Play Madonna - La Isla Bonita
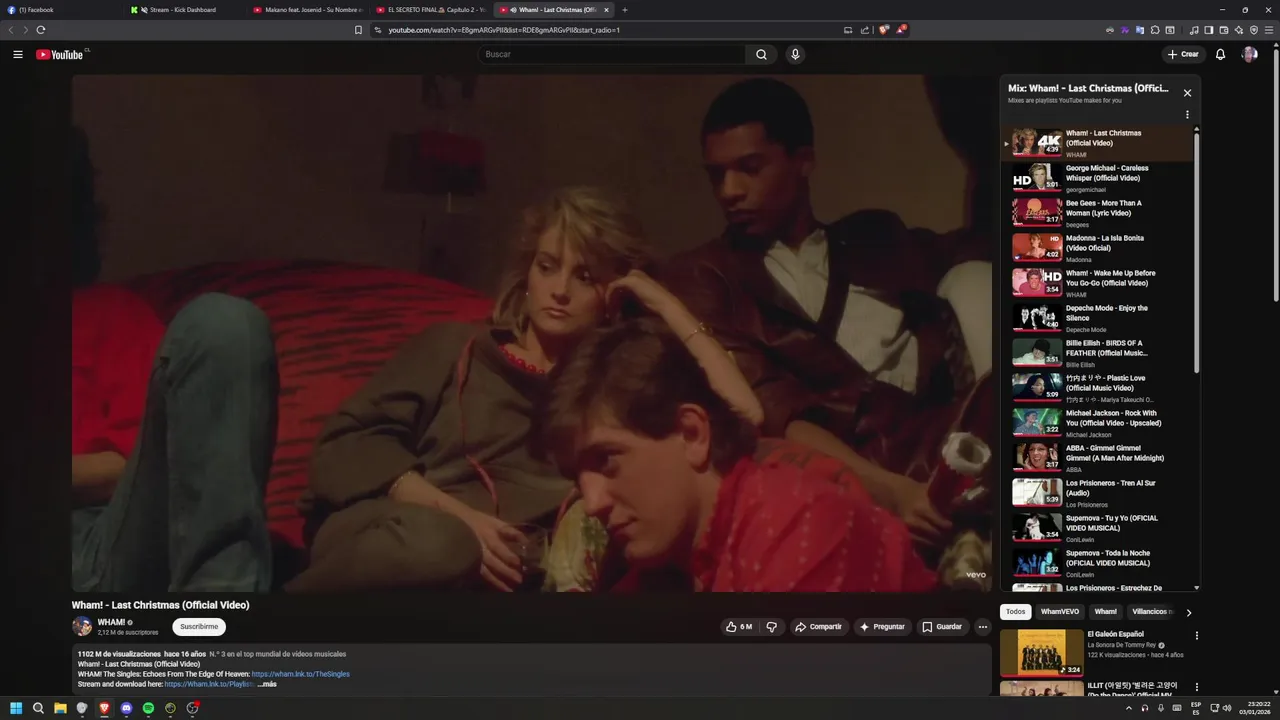The image size is (1280, 720). [x=1098, y=248]
